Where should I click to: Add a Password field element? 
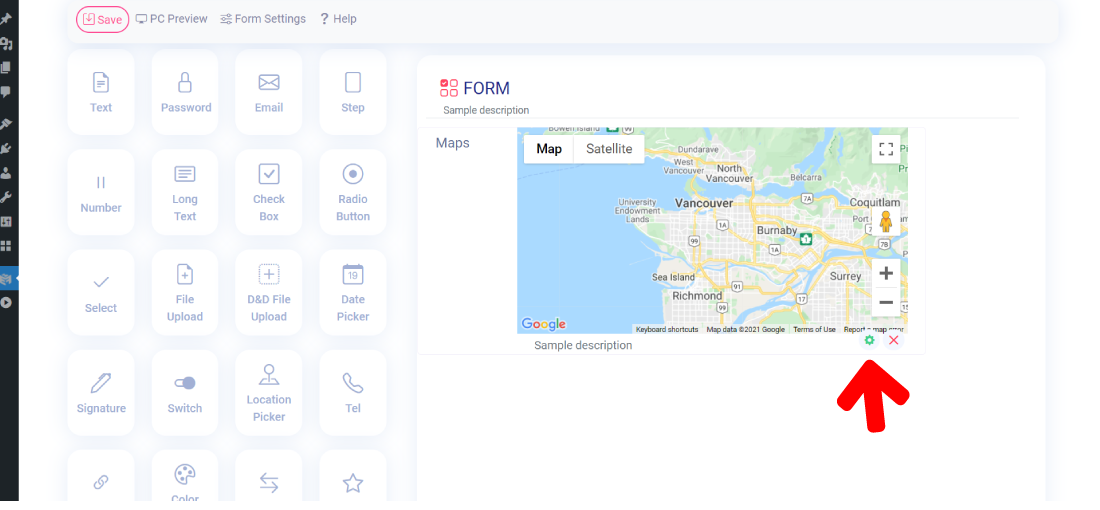185,92
